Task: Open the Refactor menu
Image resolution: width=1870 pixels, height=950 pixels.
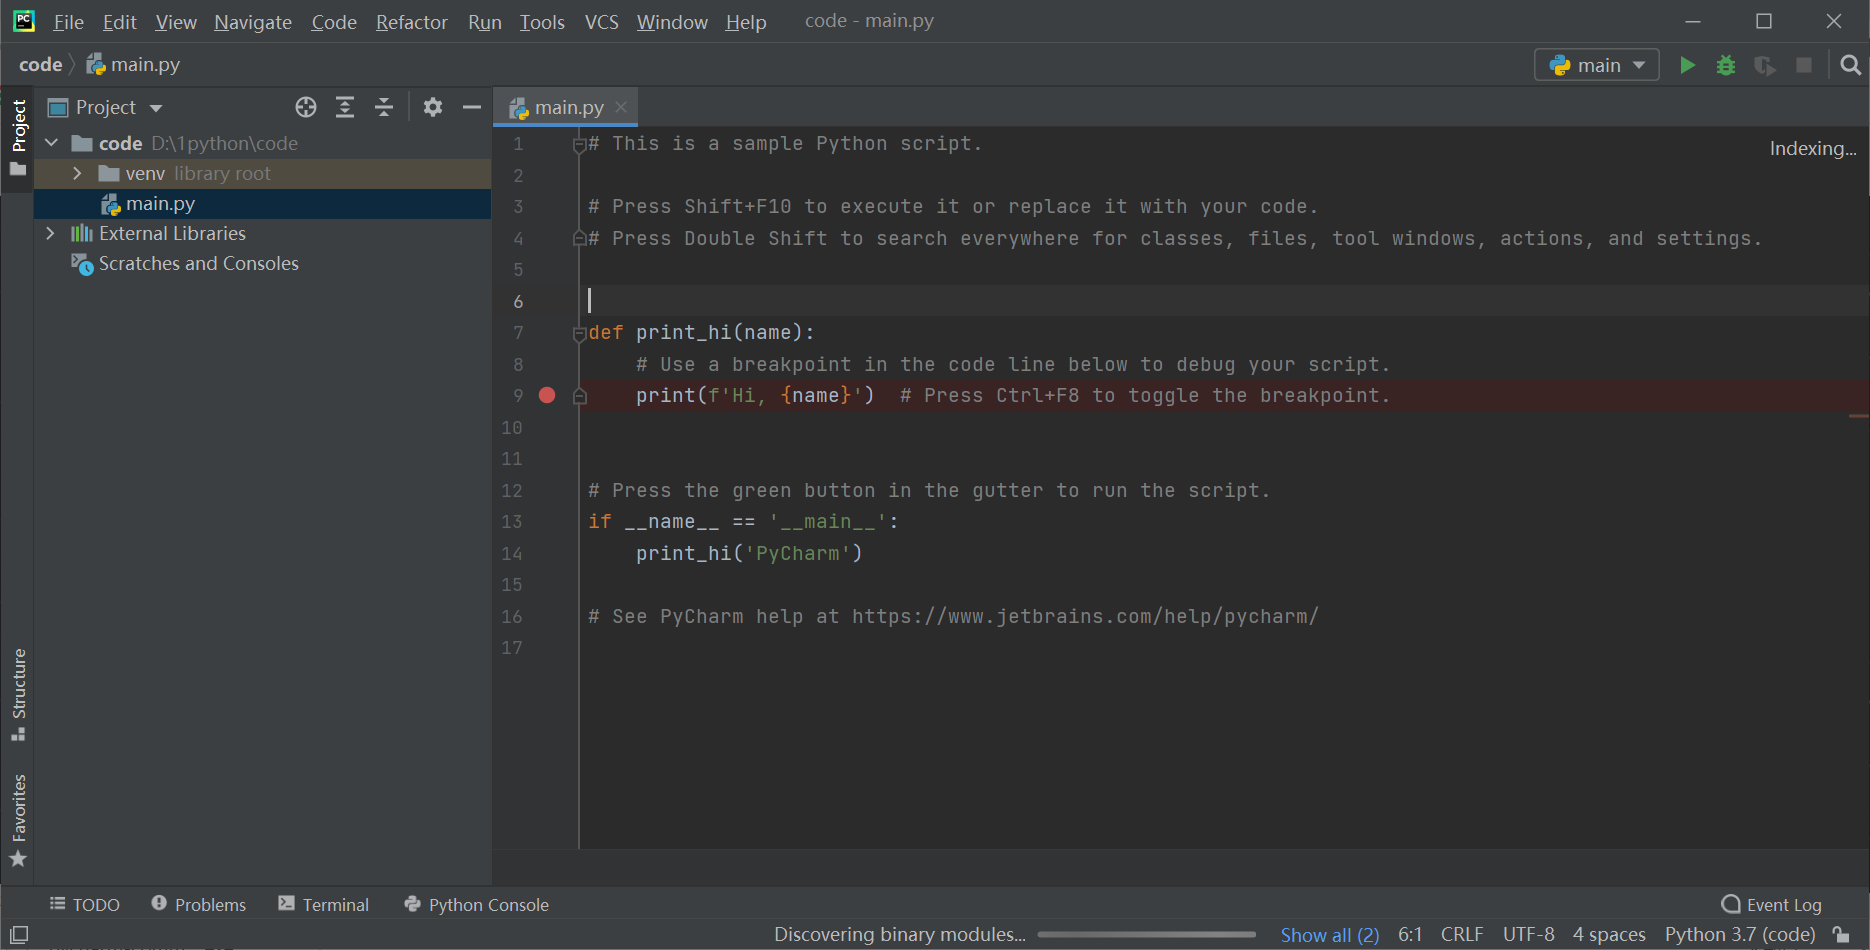Action: click(412, 22)
